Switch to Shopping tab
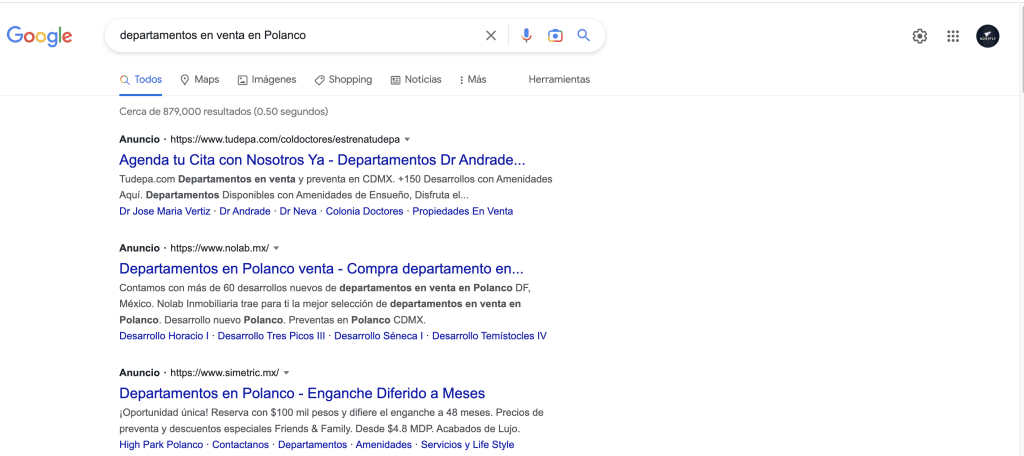The width and height of the screenshot is (1024, 456). click(x=343, y=80)
